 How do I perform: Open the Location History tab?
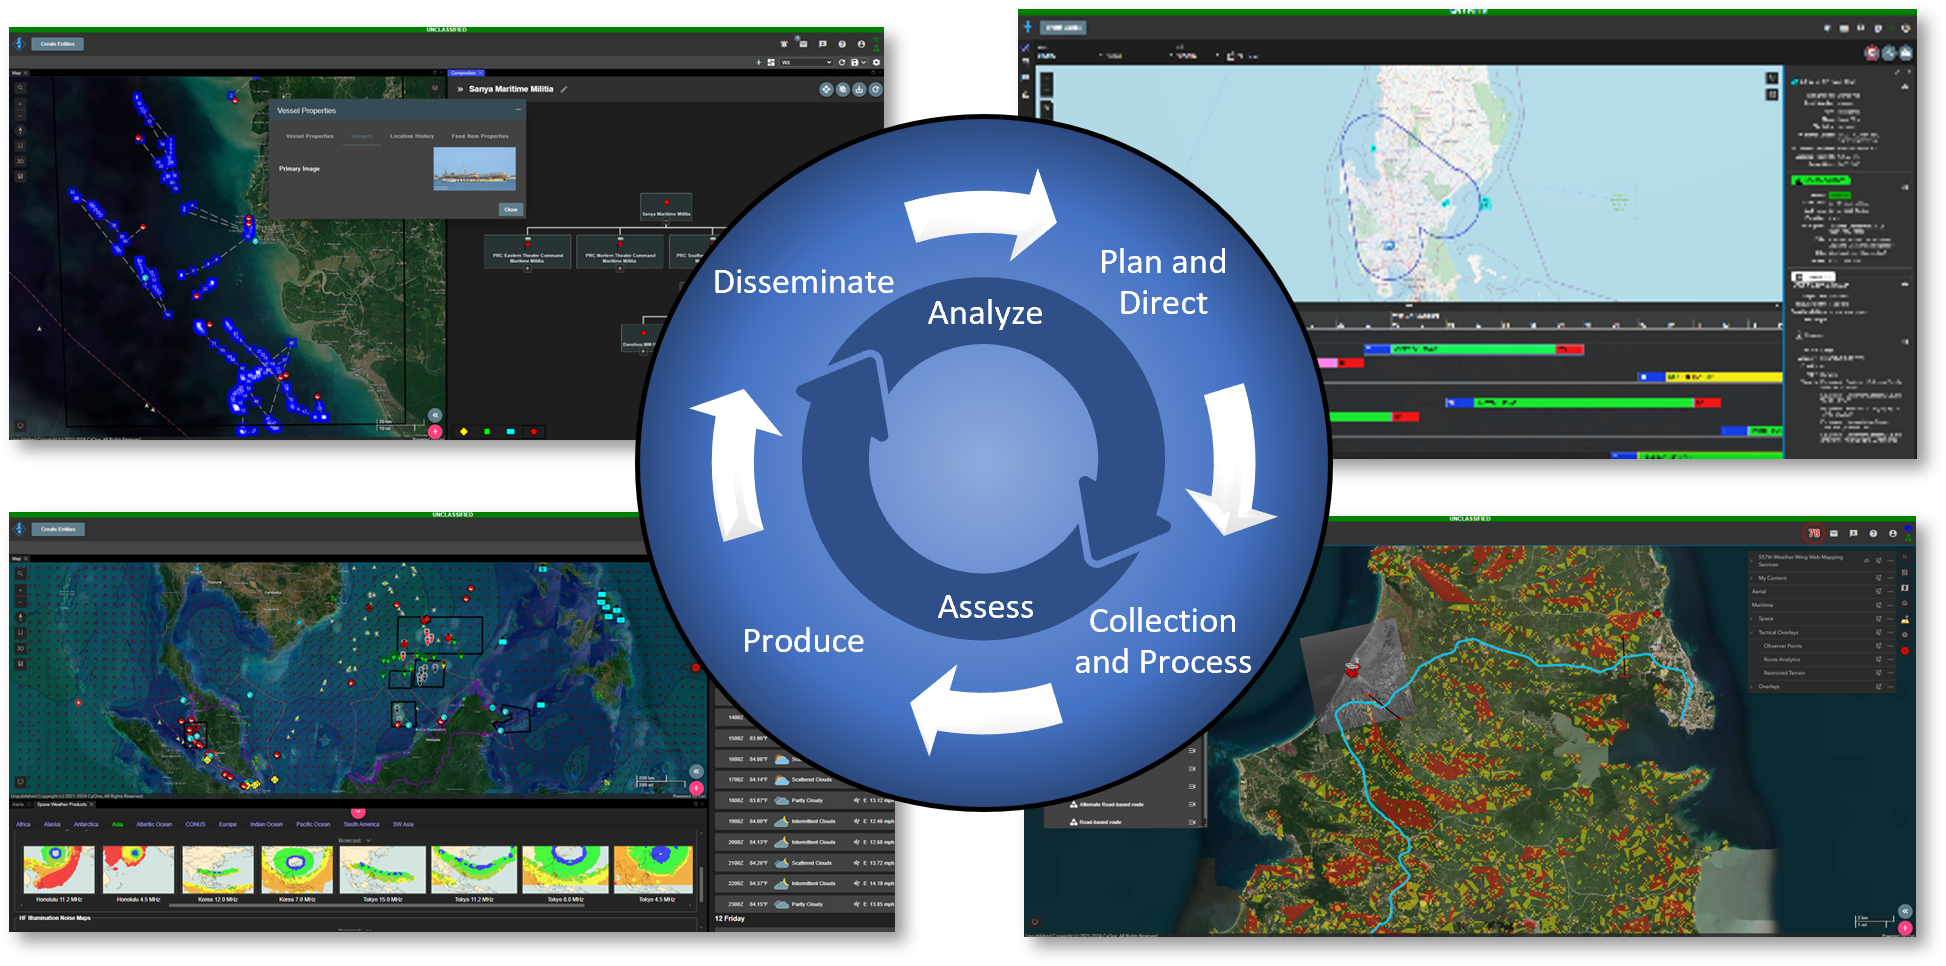click(x=412, y=136)
